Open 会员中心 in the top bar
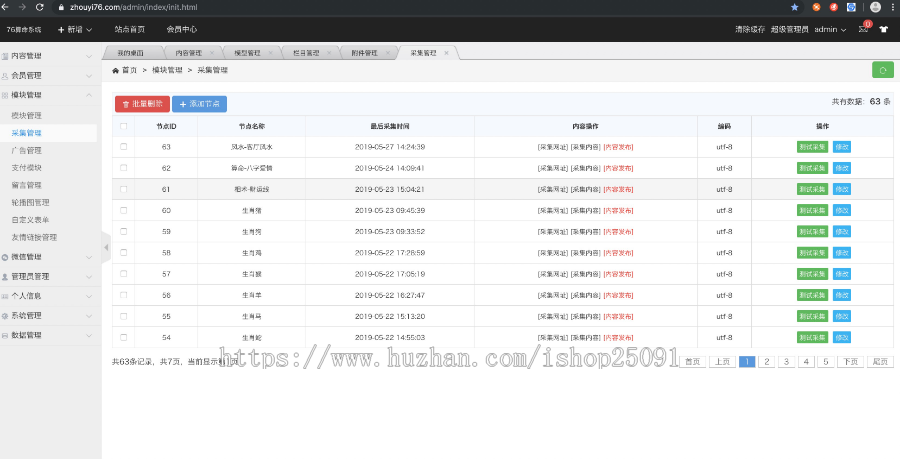Screen dimensions: 900x459 click(182, 29)
